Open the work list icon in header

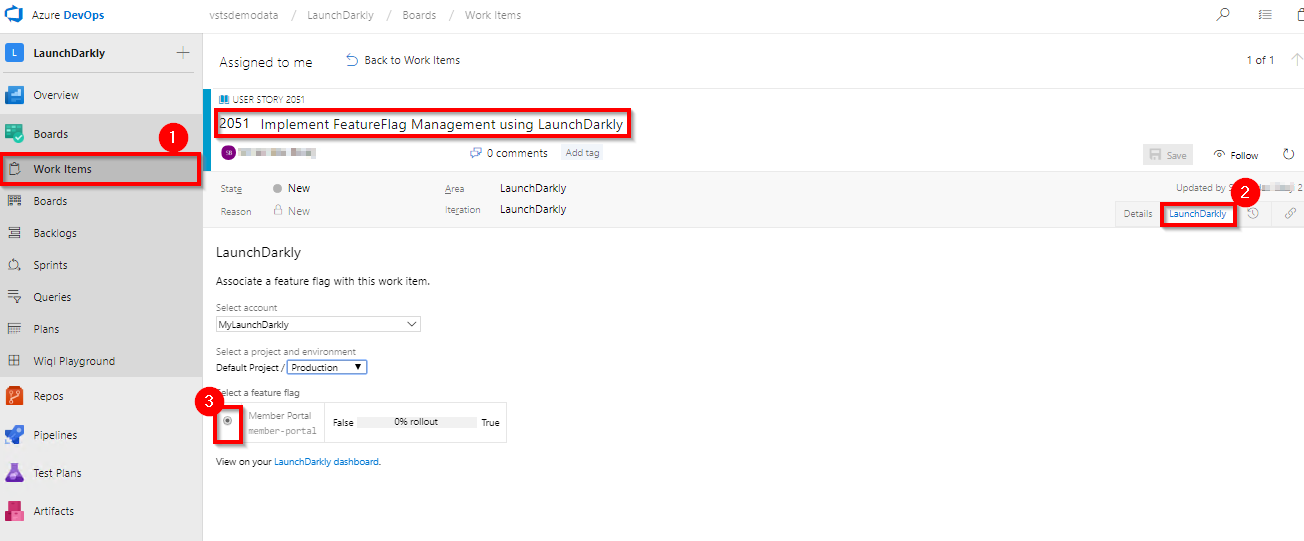pos(1266,15)
